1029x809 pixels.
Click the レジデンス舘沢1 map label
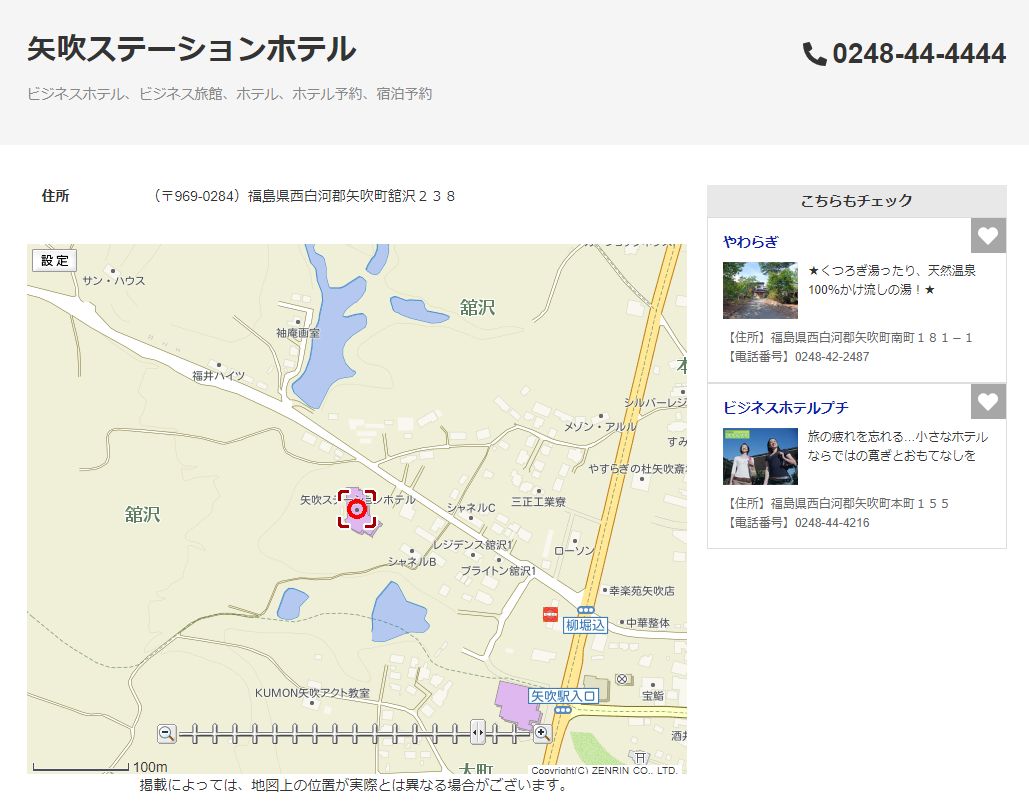coord(472,545)
